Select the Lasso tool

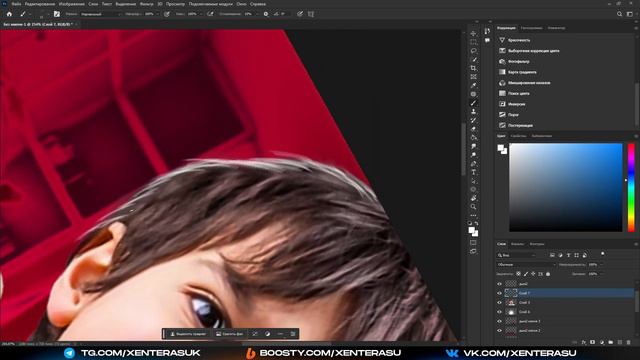[x=473, y=51]
